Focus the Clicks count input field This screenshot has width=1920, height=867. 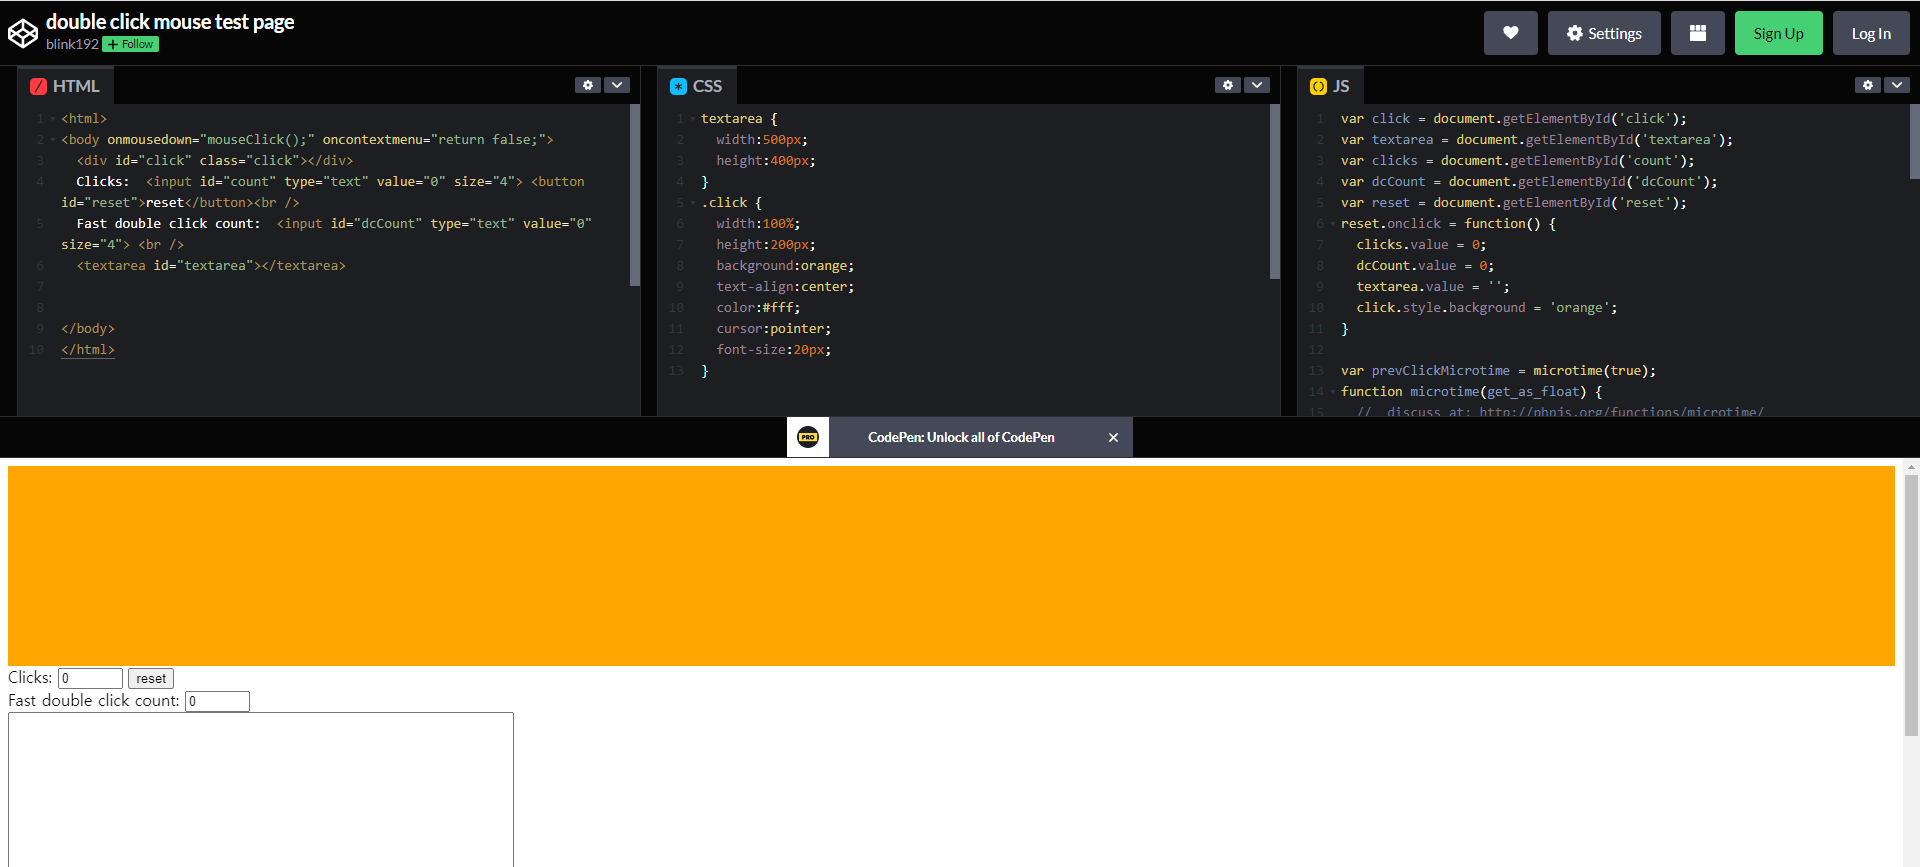(x=90, y=678)
